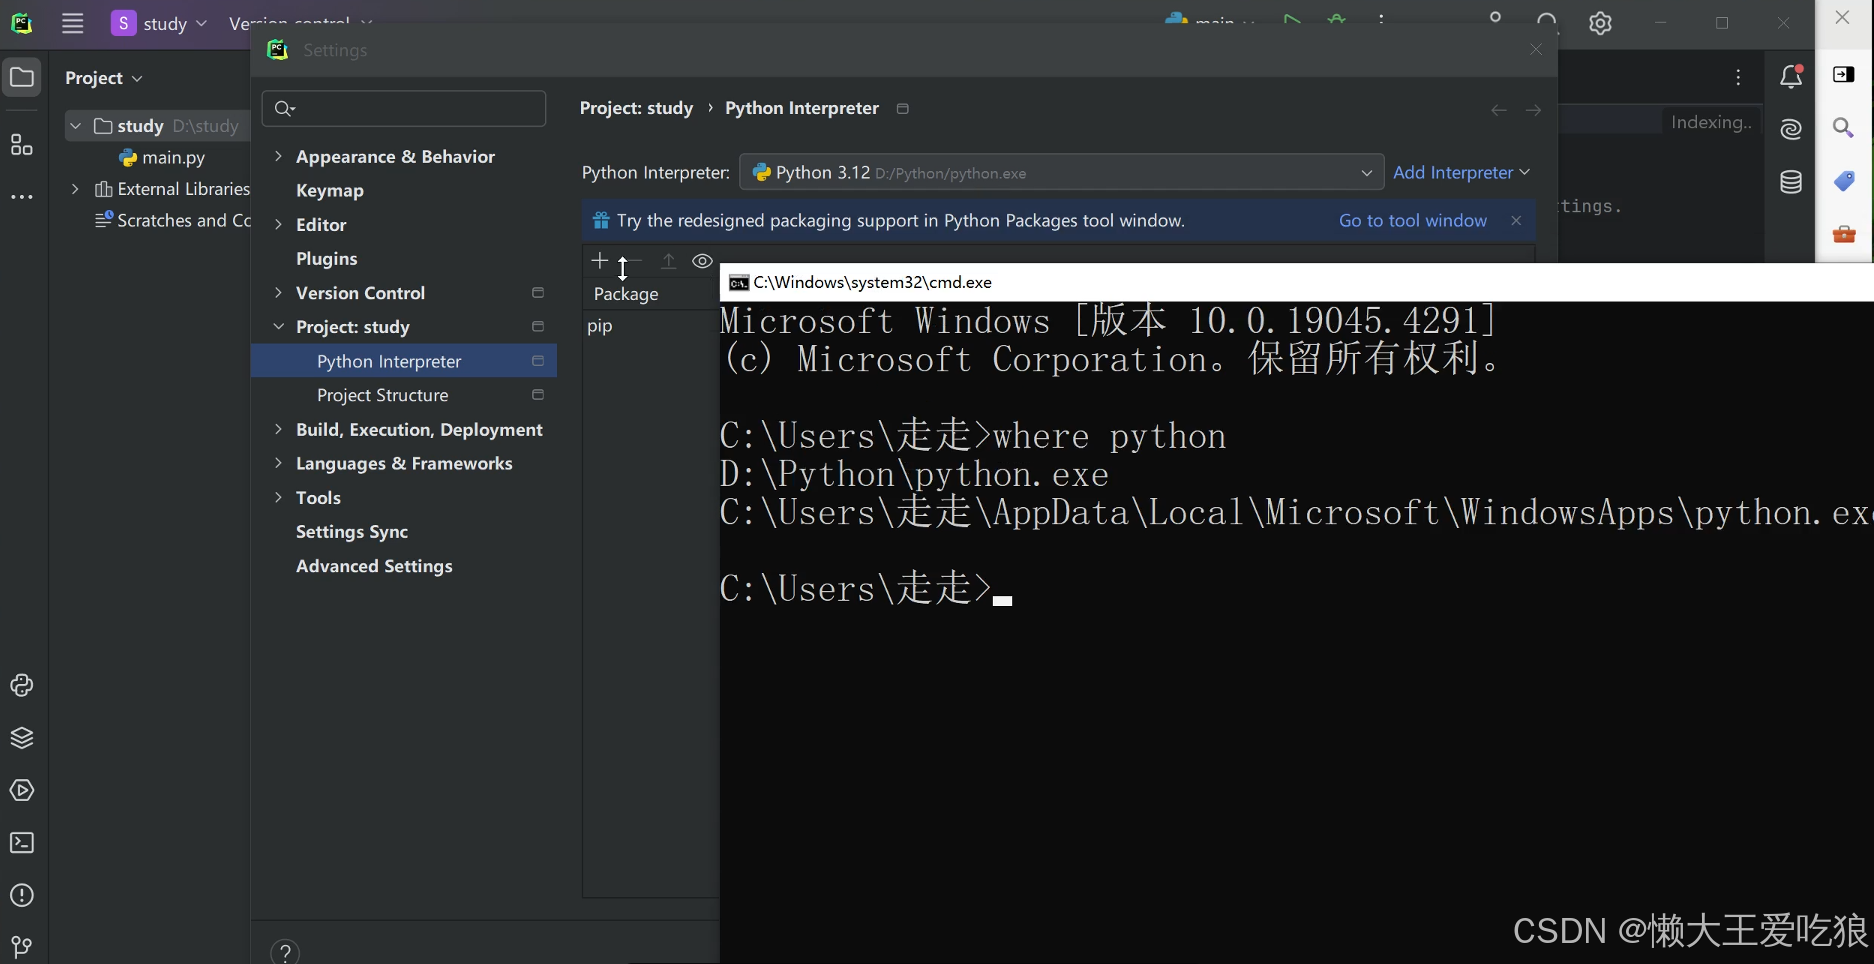Dismiss the packaging support banner
Screen dimensions: 1874x964
[1516, 220]
